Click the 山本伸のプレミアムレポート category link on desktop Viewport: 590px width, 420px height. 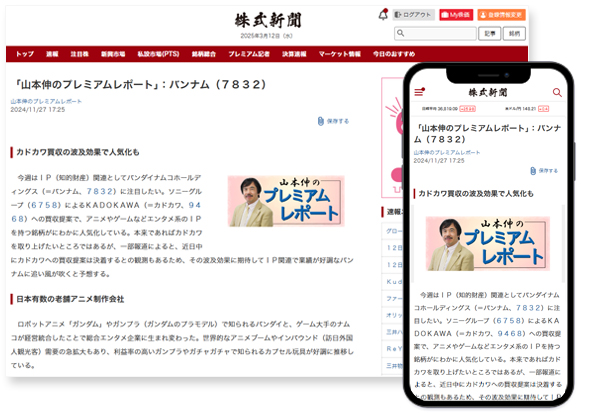point(46,101)
